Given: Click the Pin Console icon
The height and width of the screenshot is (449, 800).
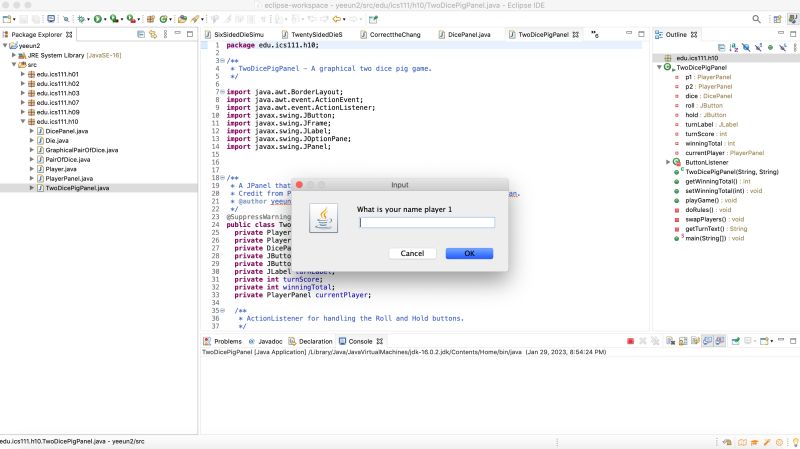Looking at the screenshot, I should (x=736, y=341).
